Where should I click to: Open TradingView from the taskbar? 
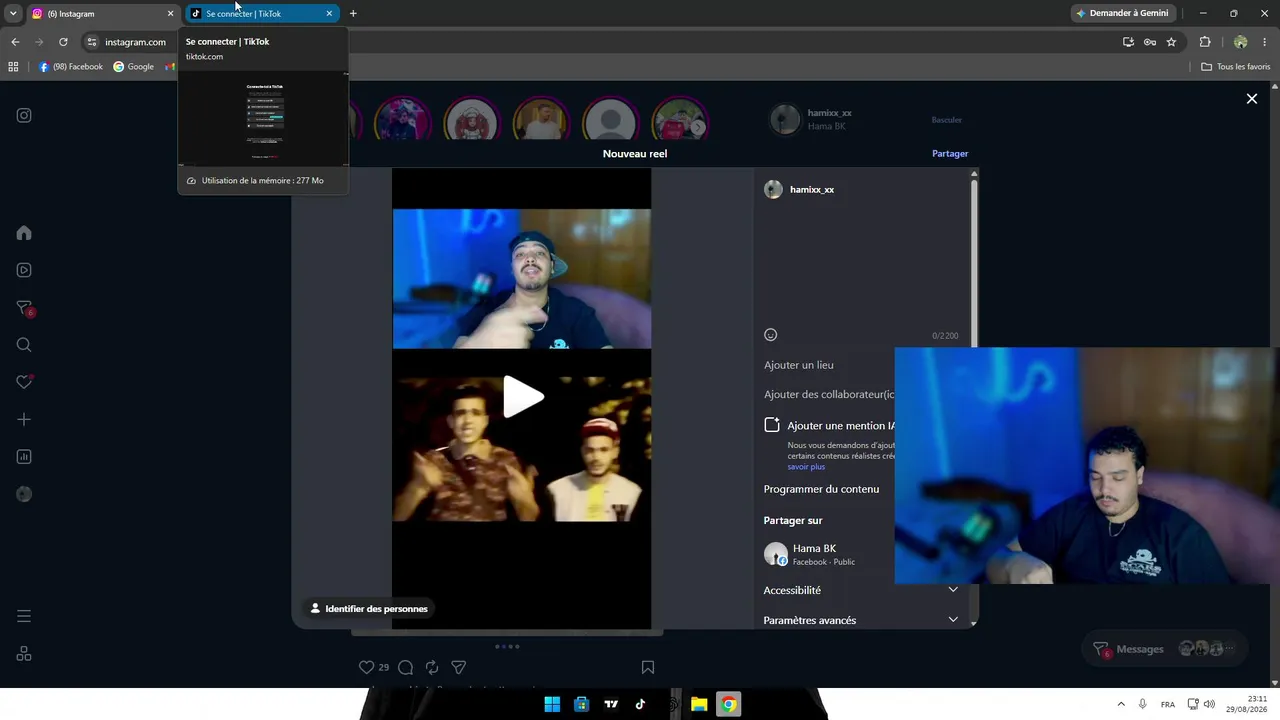tap(611, 704)
